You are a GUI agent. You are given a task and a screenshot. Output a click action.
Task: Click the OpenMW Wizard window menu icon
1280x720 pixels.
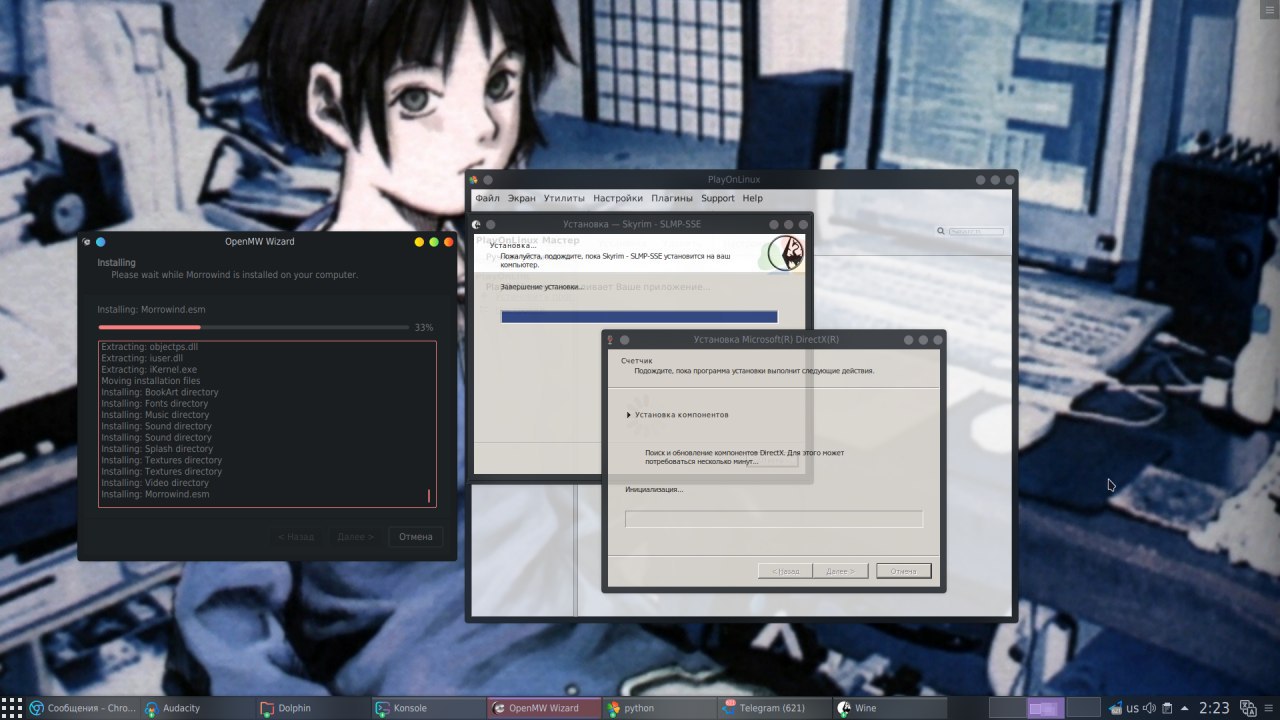click(x=87, y=241)
